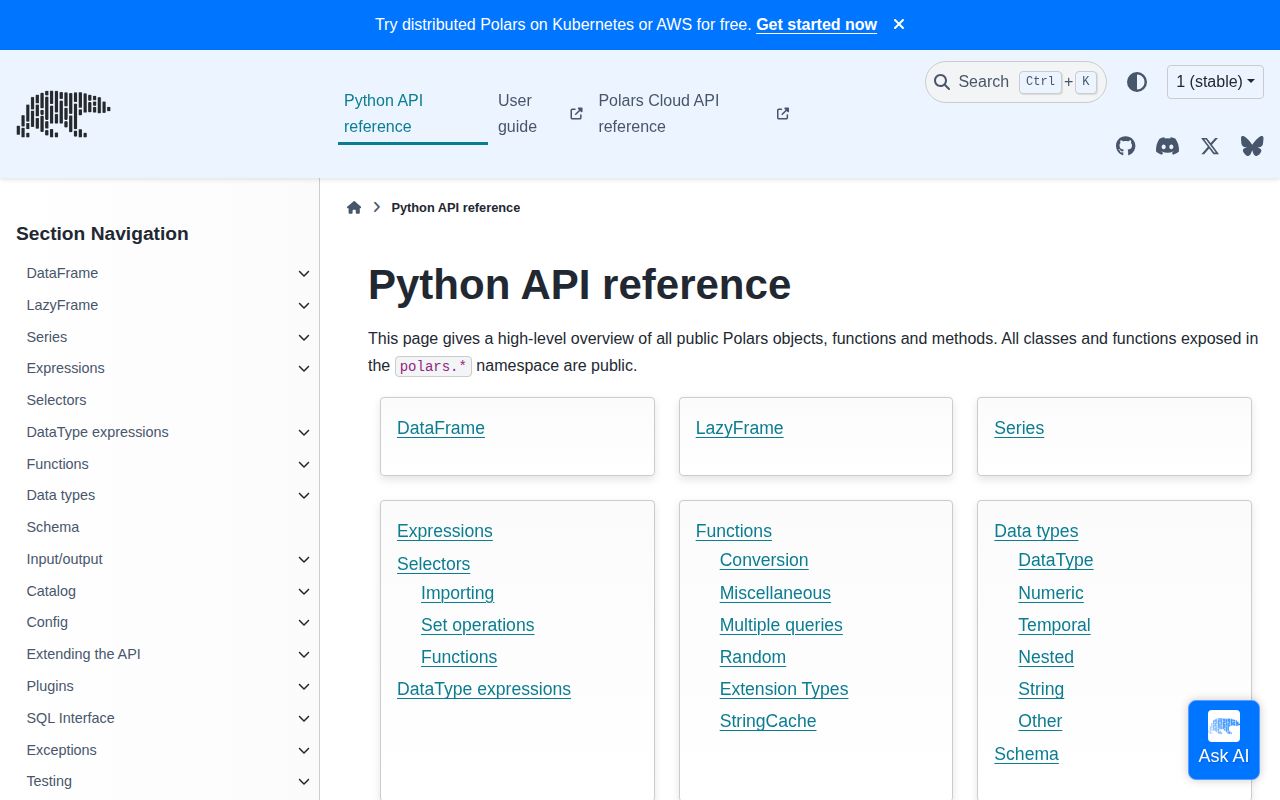The height and width of the screenshot is (800, 1280).
Task: Toggle the light/dark theme switcher
Action: (x=1137, y=82)
